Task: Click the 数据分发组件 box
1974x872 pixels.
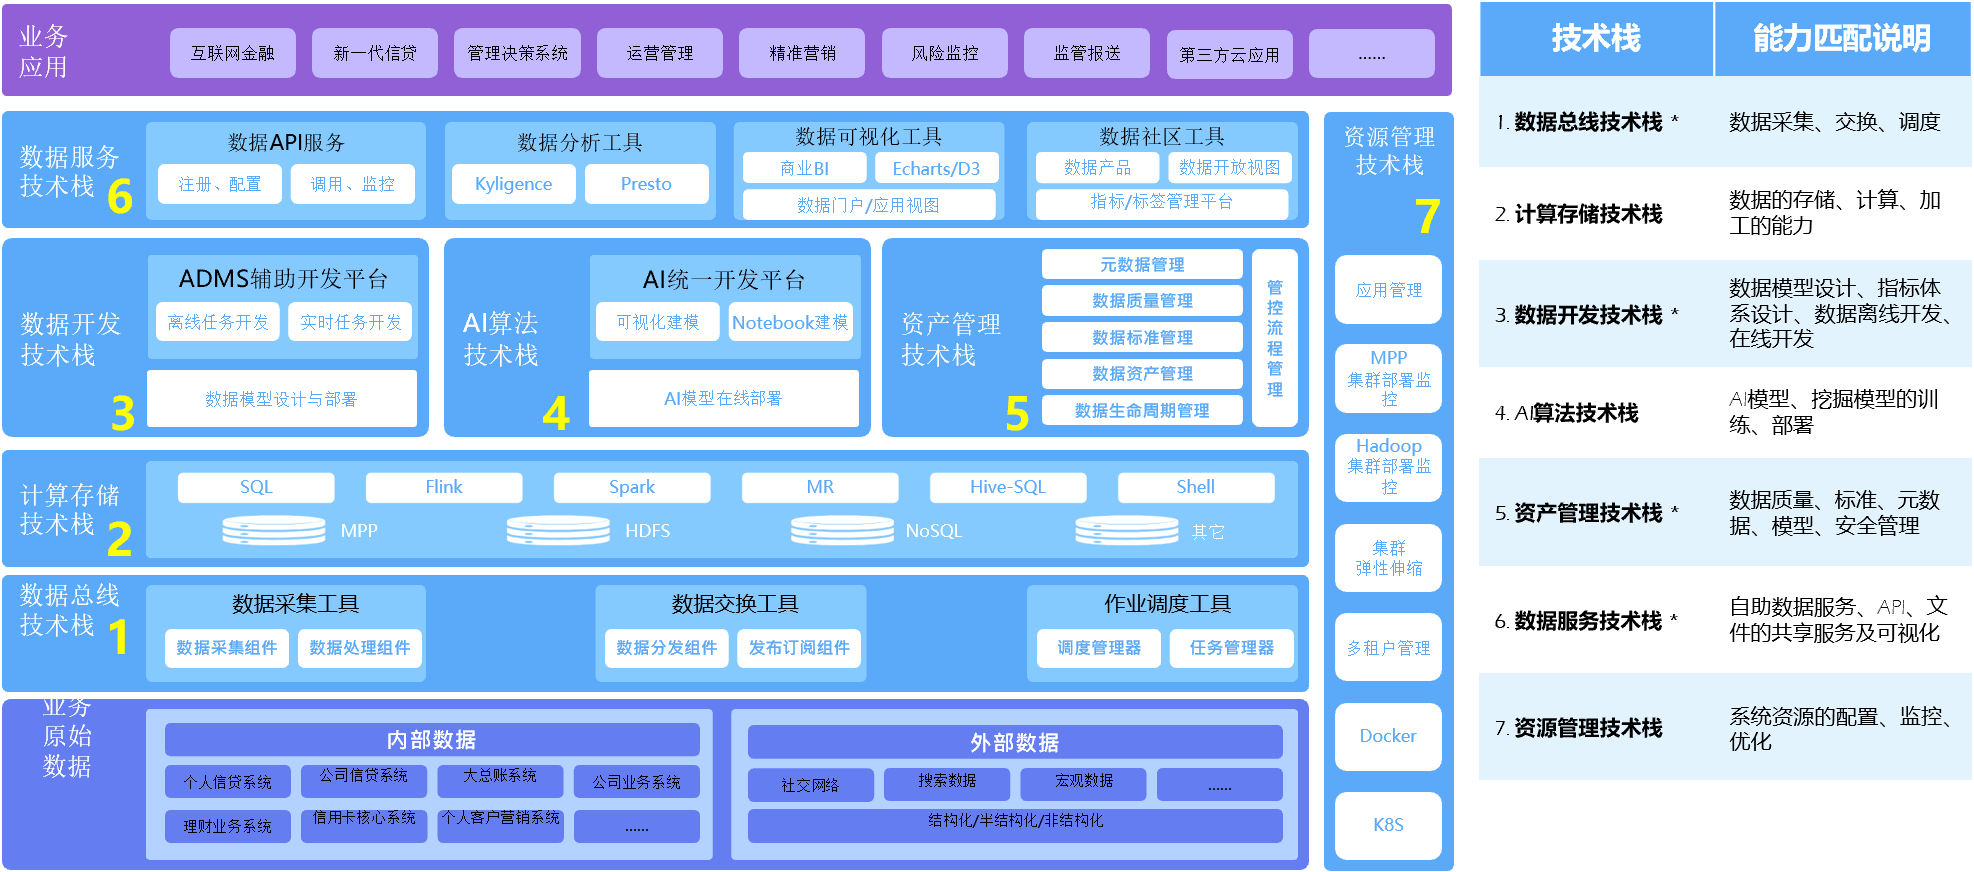Action: coord(667,648)
